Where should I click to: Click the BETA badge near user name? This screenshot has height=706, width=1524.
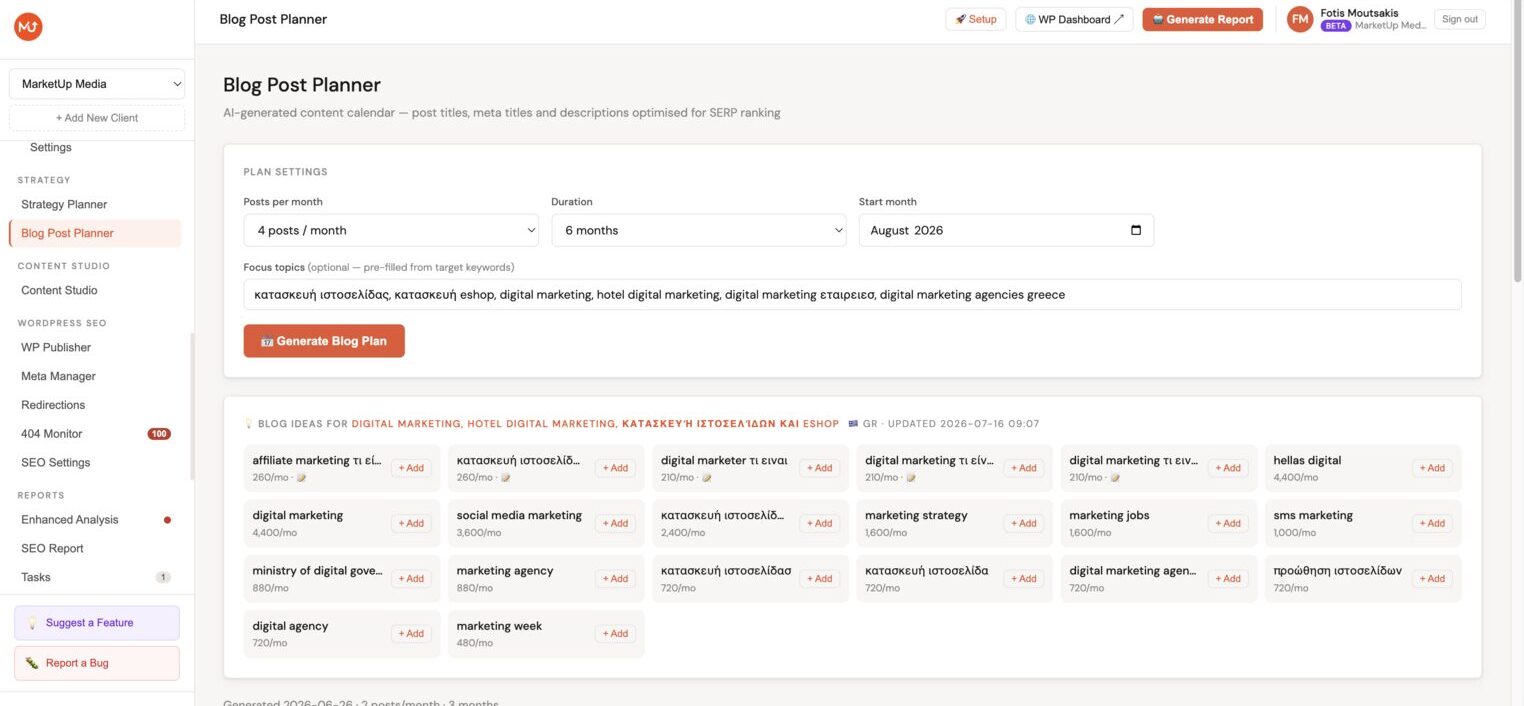pyautogui.click(x=1336, y=26)
